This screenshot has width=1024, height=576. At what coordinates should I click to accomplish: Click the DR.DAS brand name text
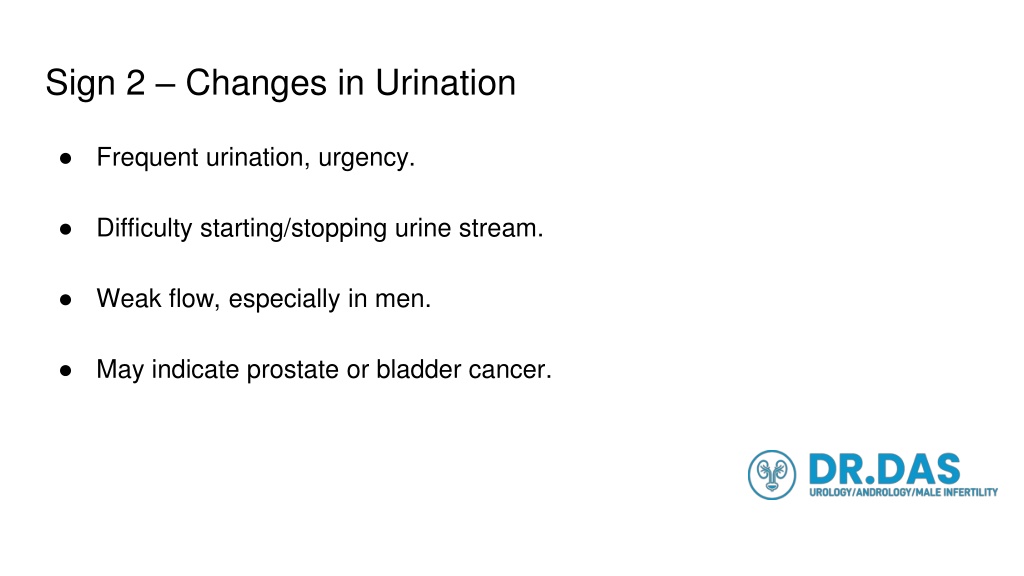pyautogui.click(x=884, y=470)
